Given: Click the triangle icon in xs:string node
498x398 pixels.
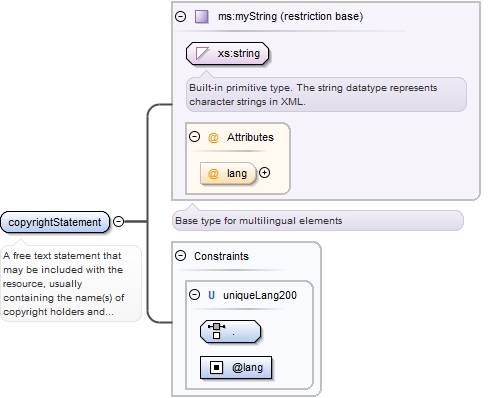Looking at the screenshot, I should pyautogui.click(x=202, y=53).
